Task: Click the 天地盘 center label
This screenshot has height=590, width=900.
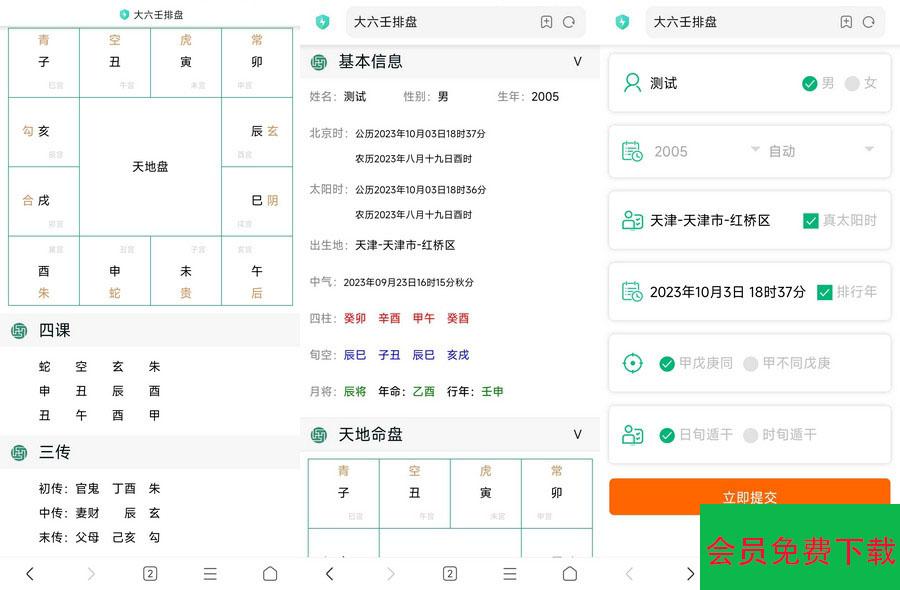Action: (150, 166)
